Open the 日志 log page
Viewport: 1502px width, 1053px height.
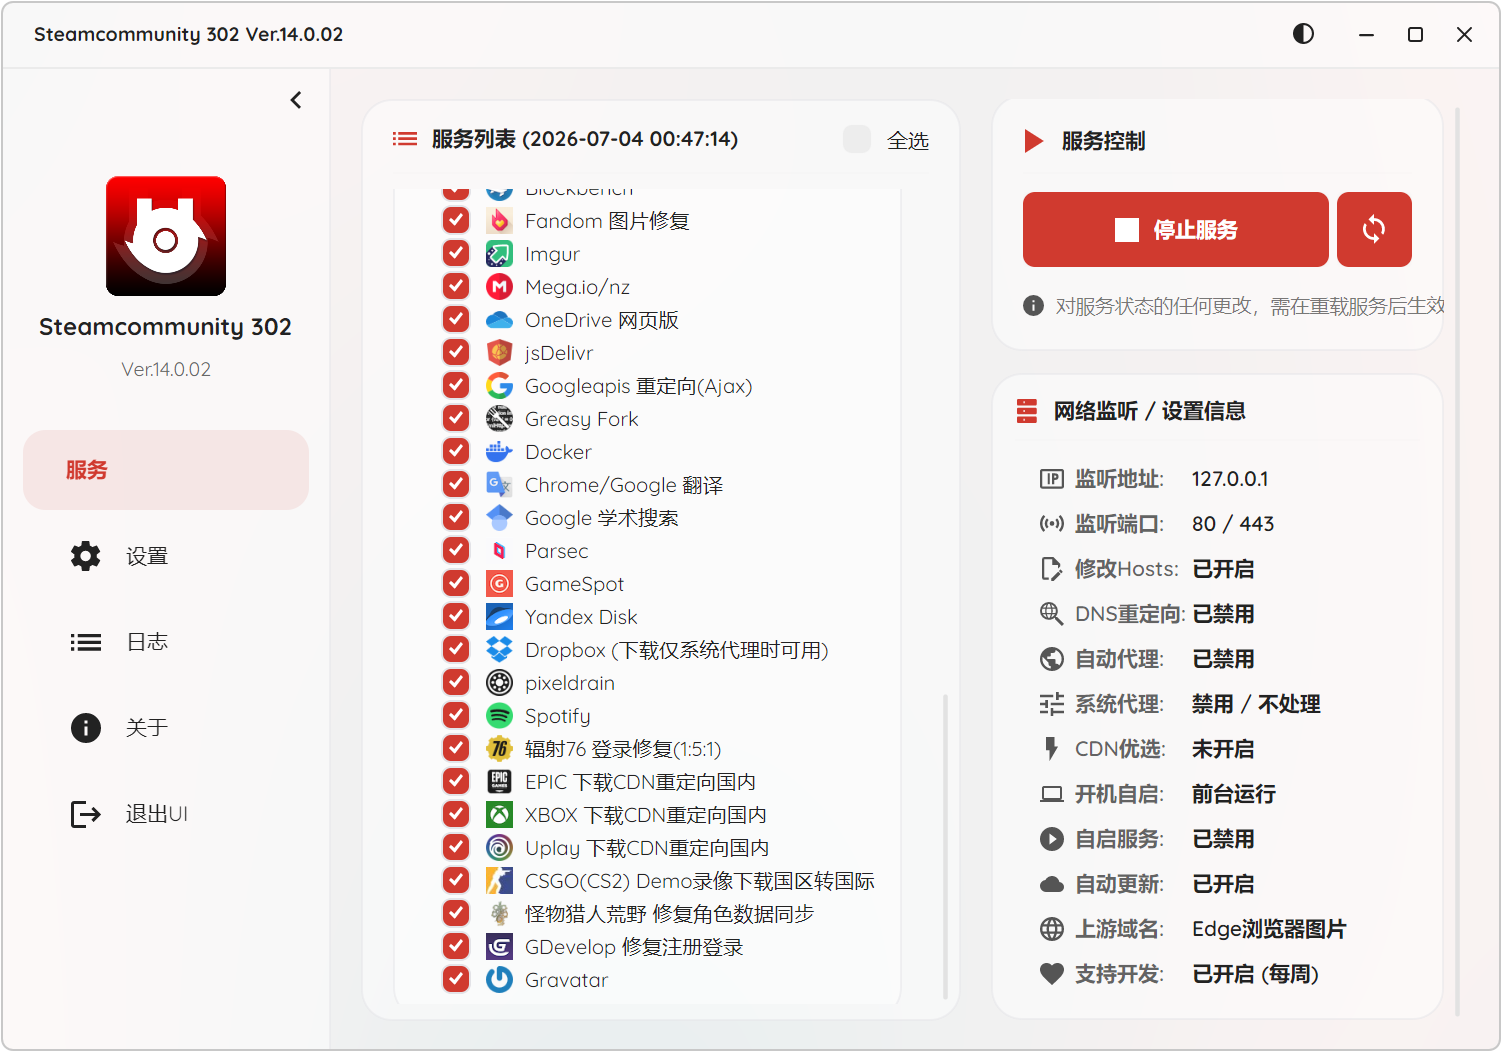[166, 642]
